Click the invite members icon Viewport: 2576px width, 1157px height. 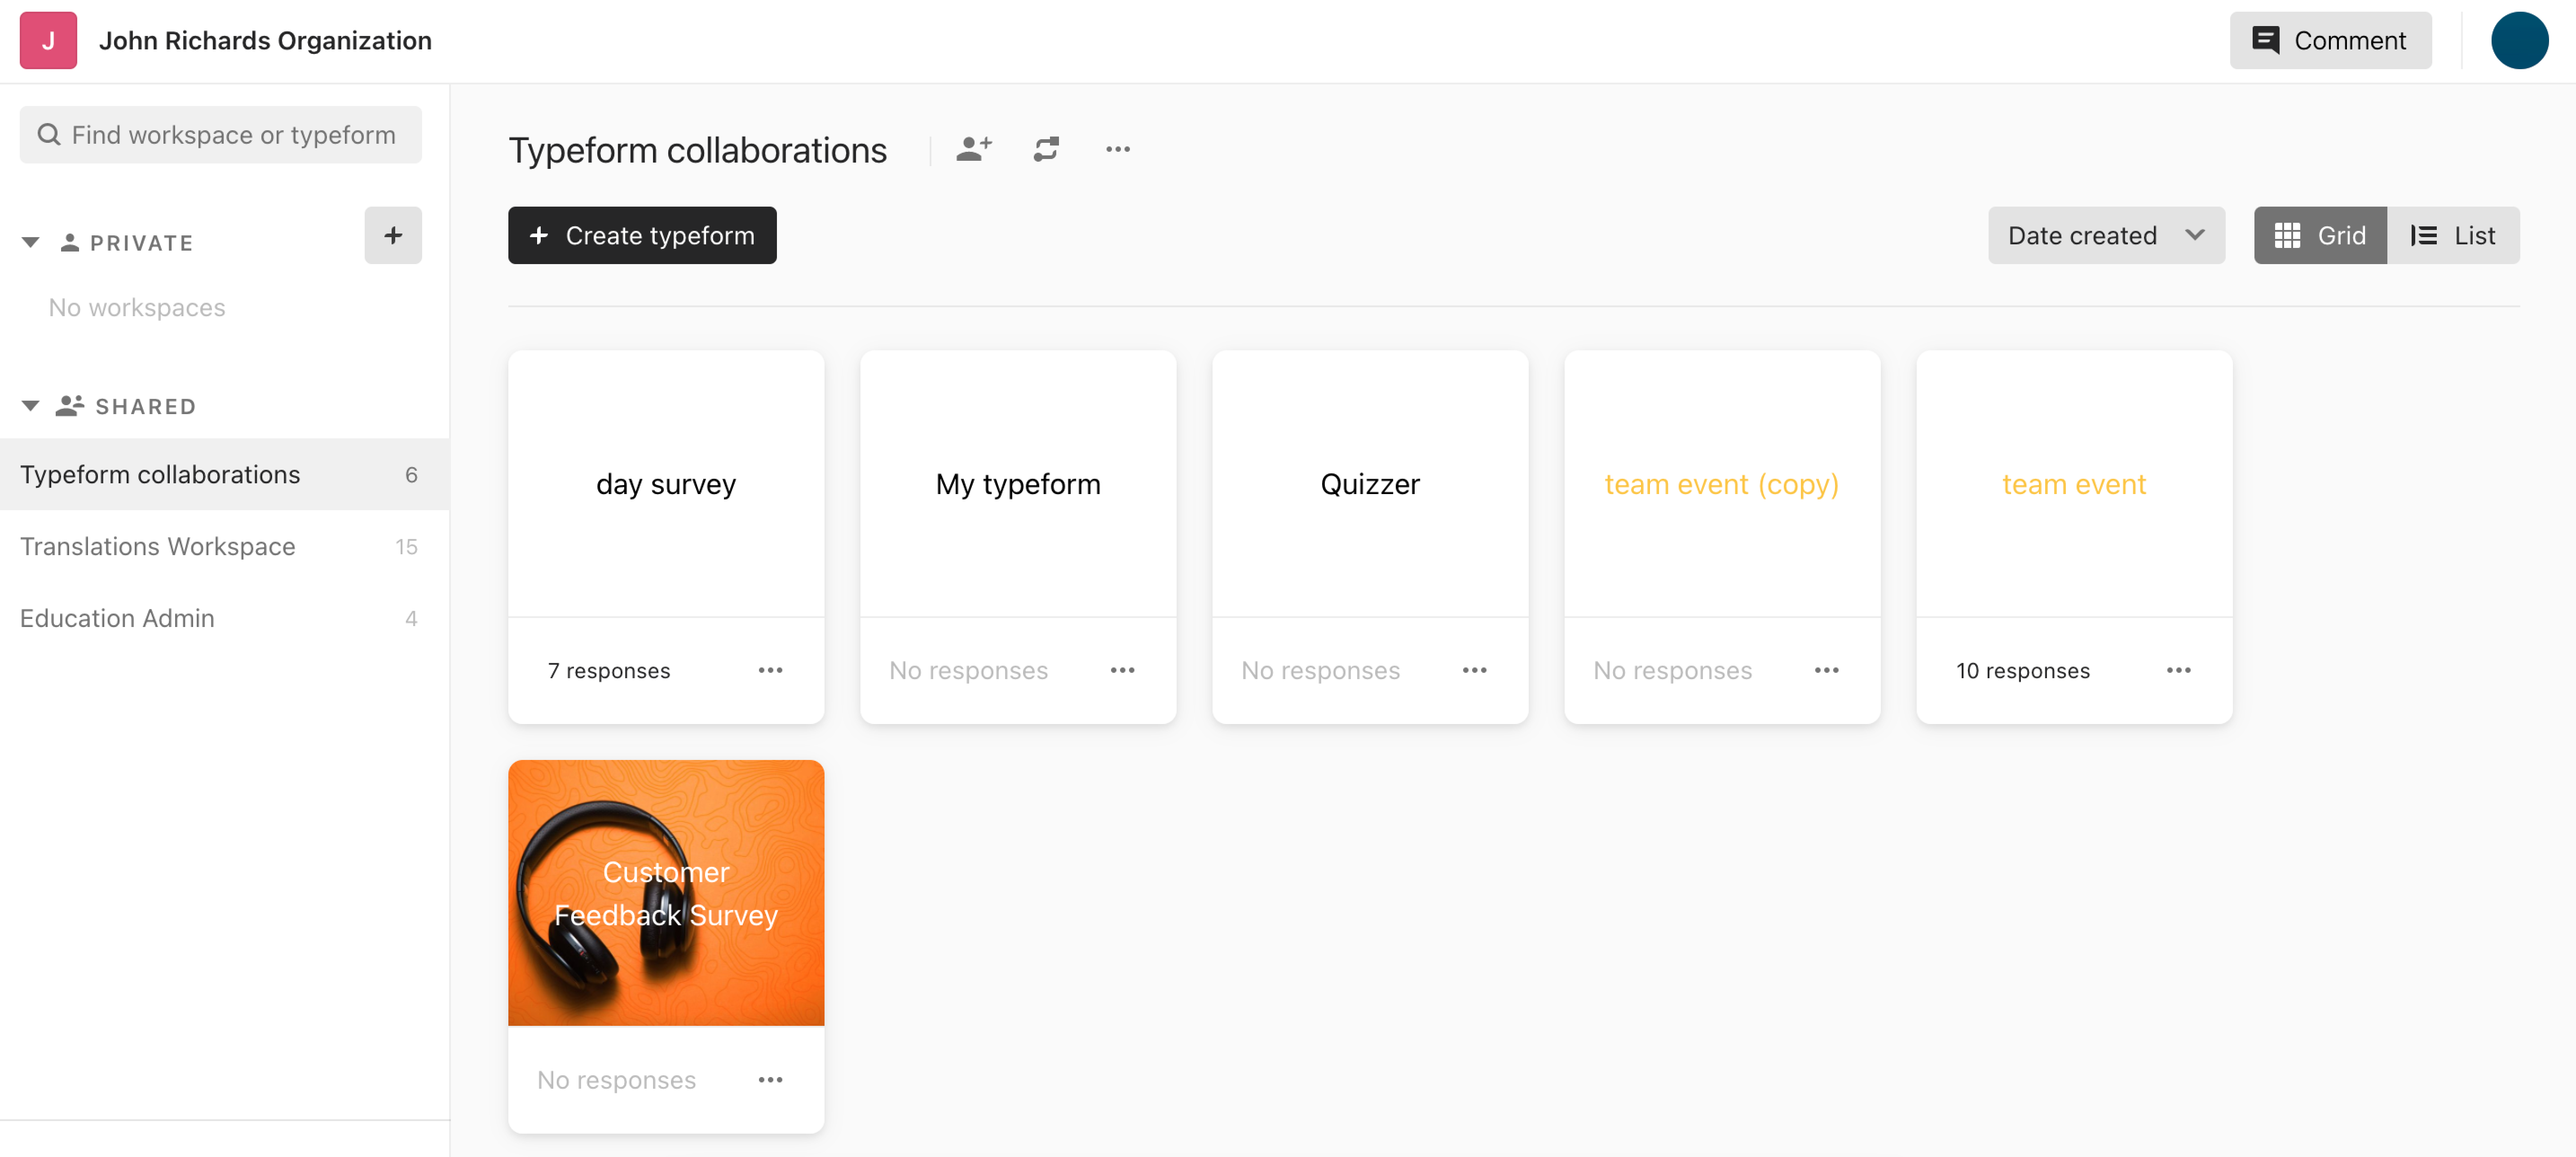(x=974, y=149)
